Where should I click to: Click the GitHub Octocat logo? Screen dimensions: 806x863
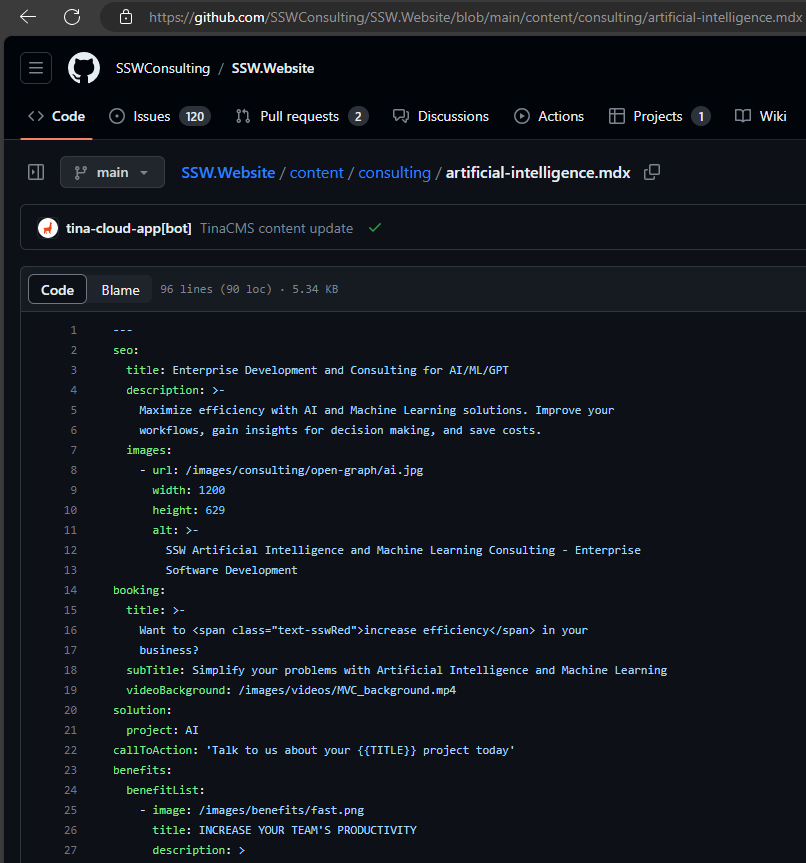coord(84,68)
